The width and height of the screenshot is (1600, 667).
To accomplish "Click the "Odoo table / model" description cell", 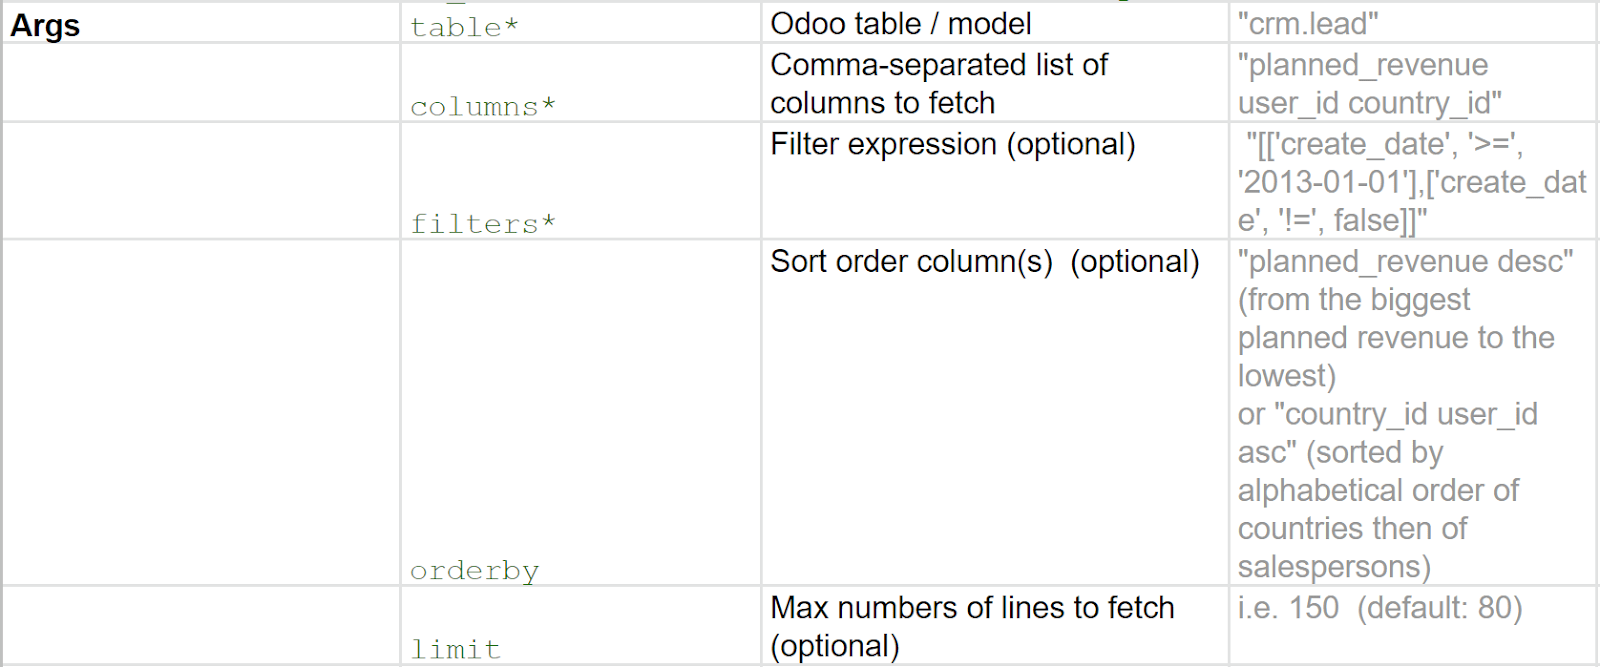I will tap(900, 23).
